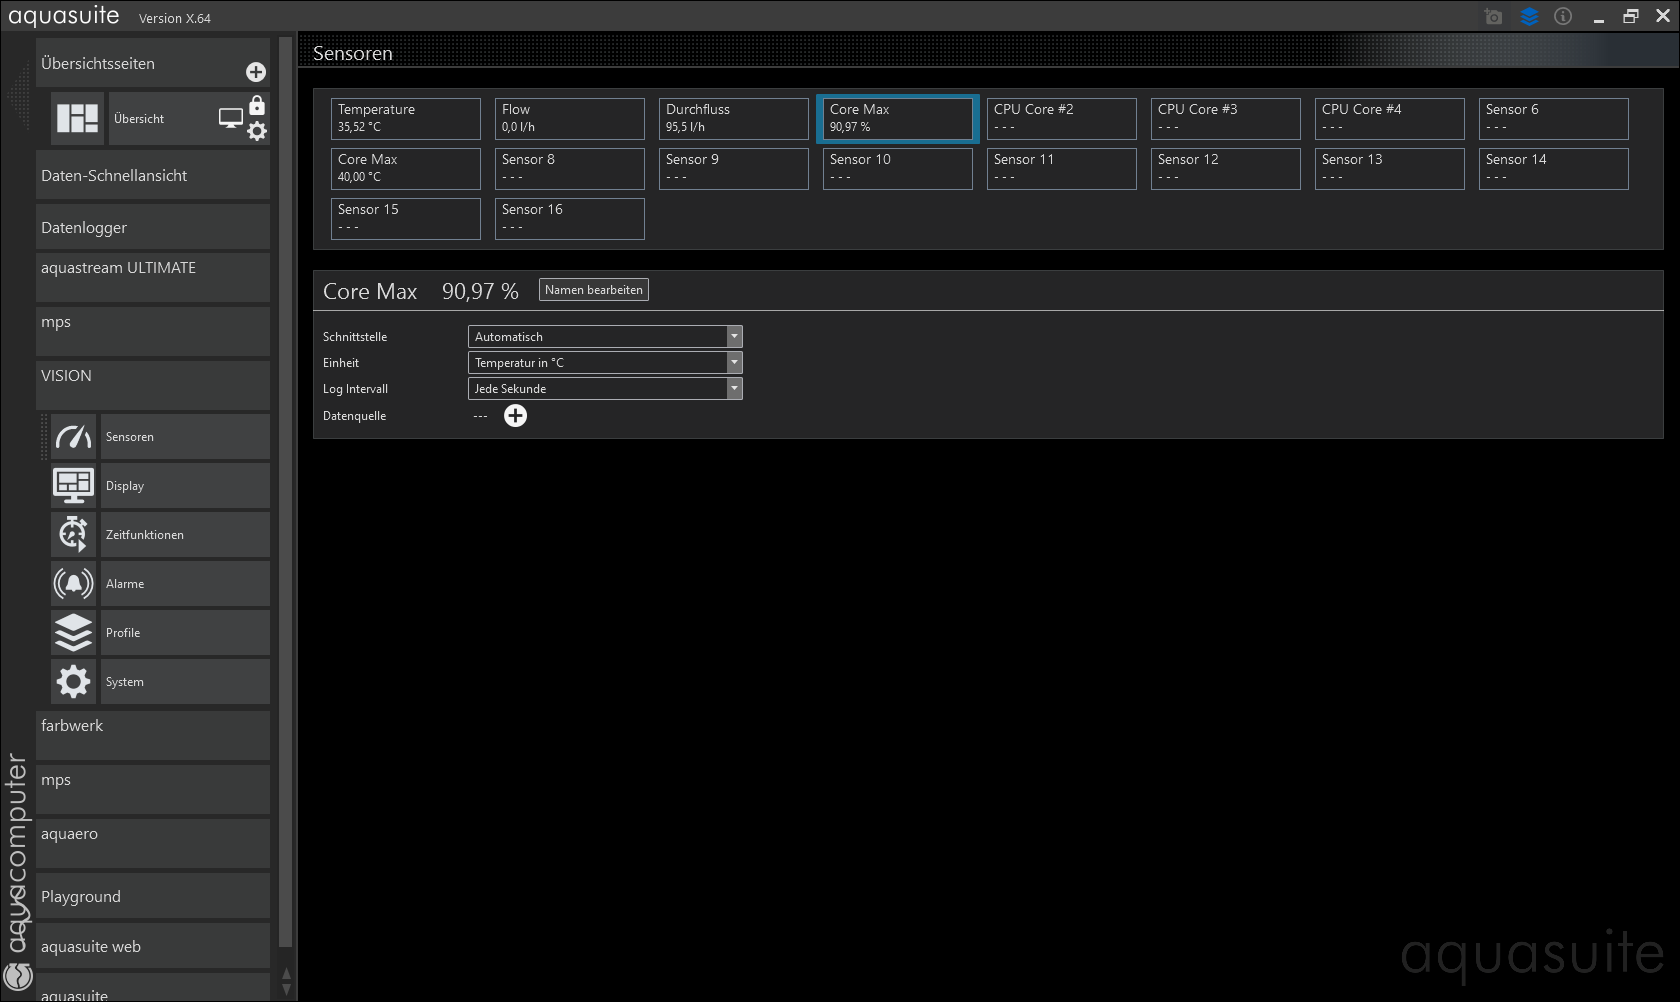Select the Daten-Schnellansicht menu item
Screen dimensions: 1680x1002
[152, 176]
